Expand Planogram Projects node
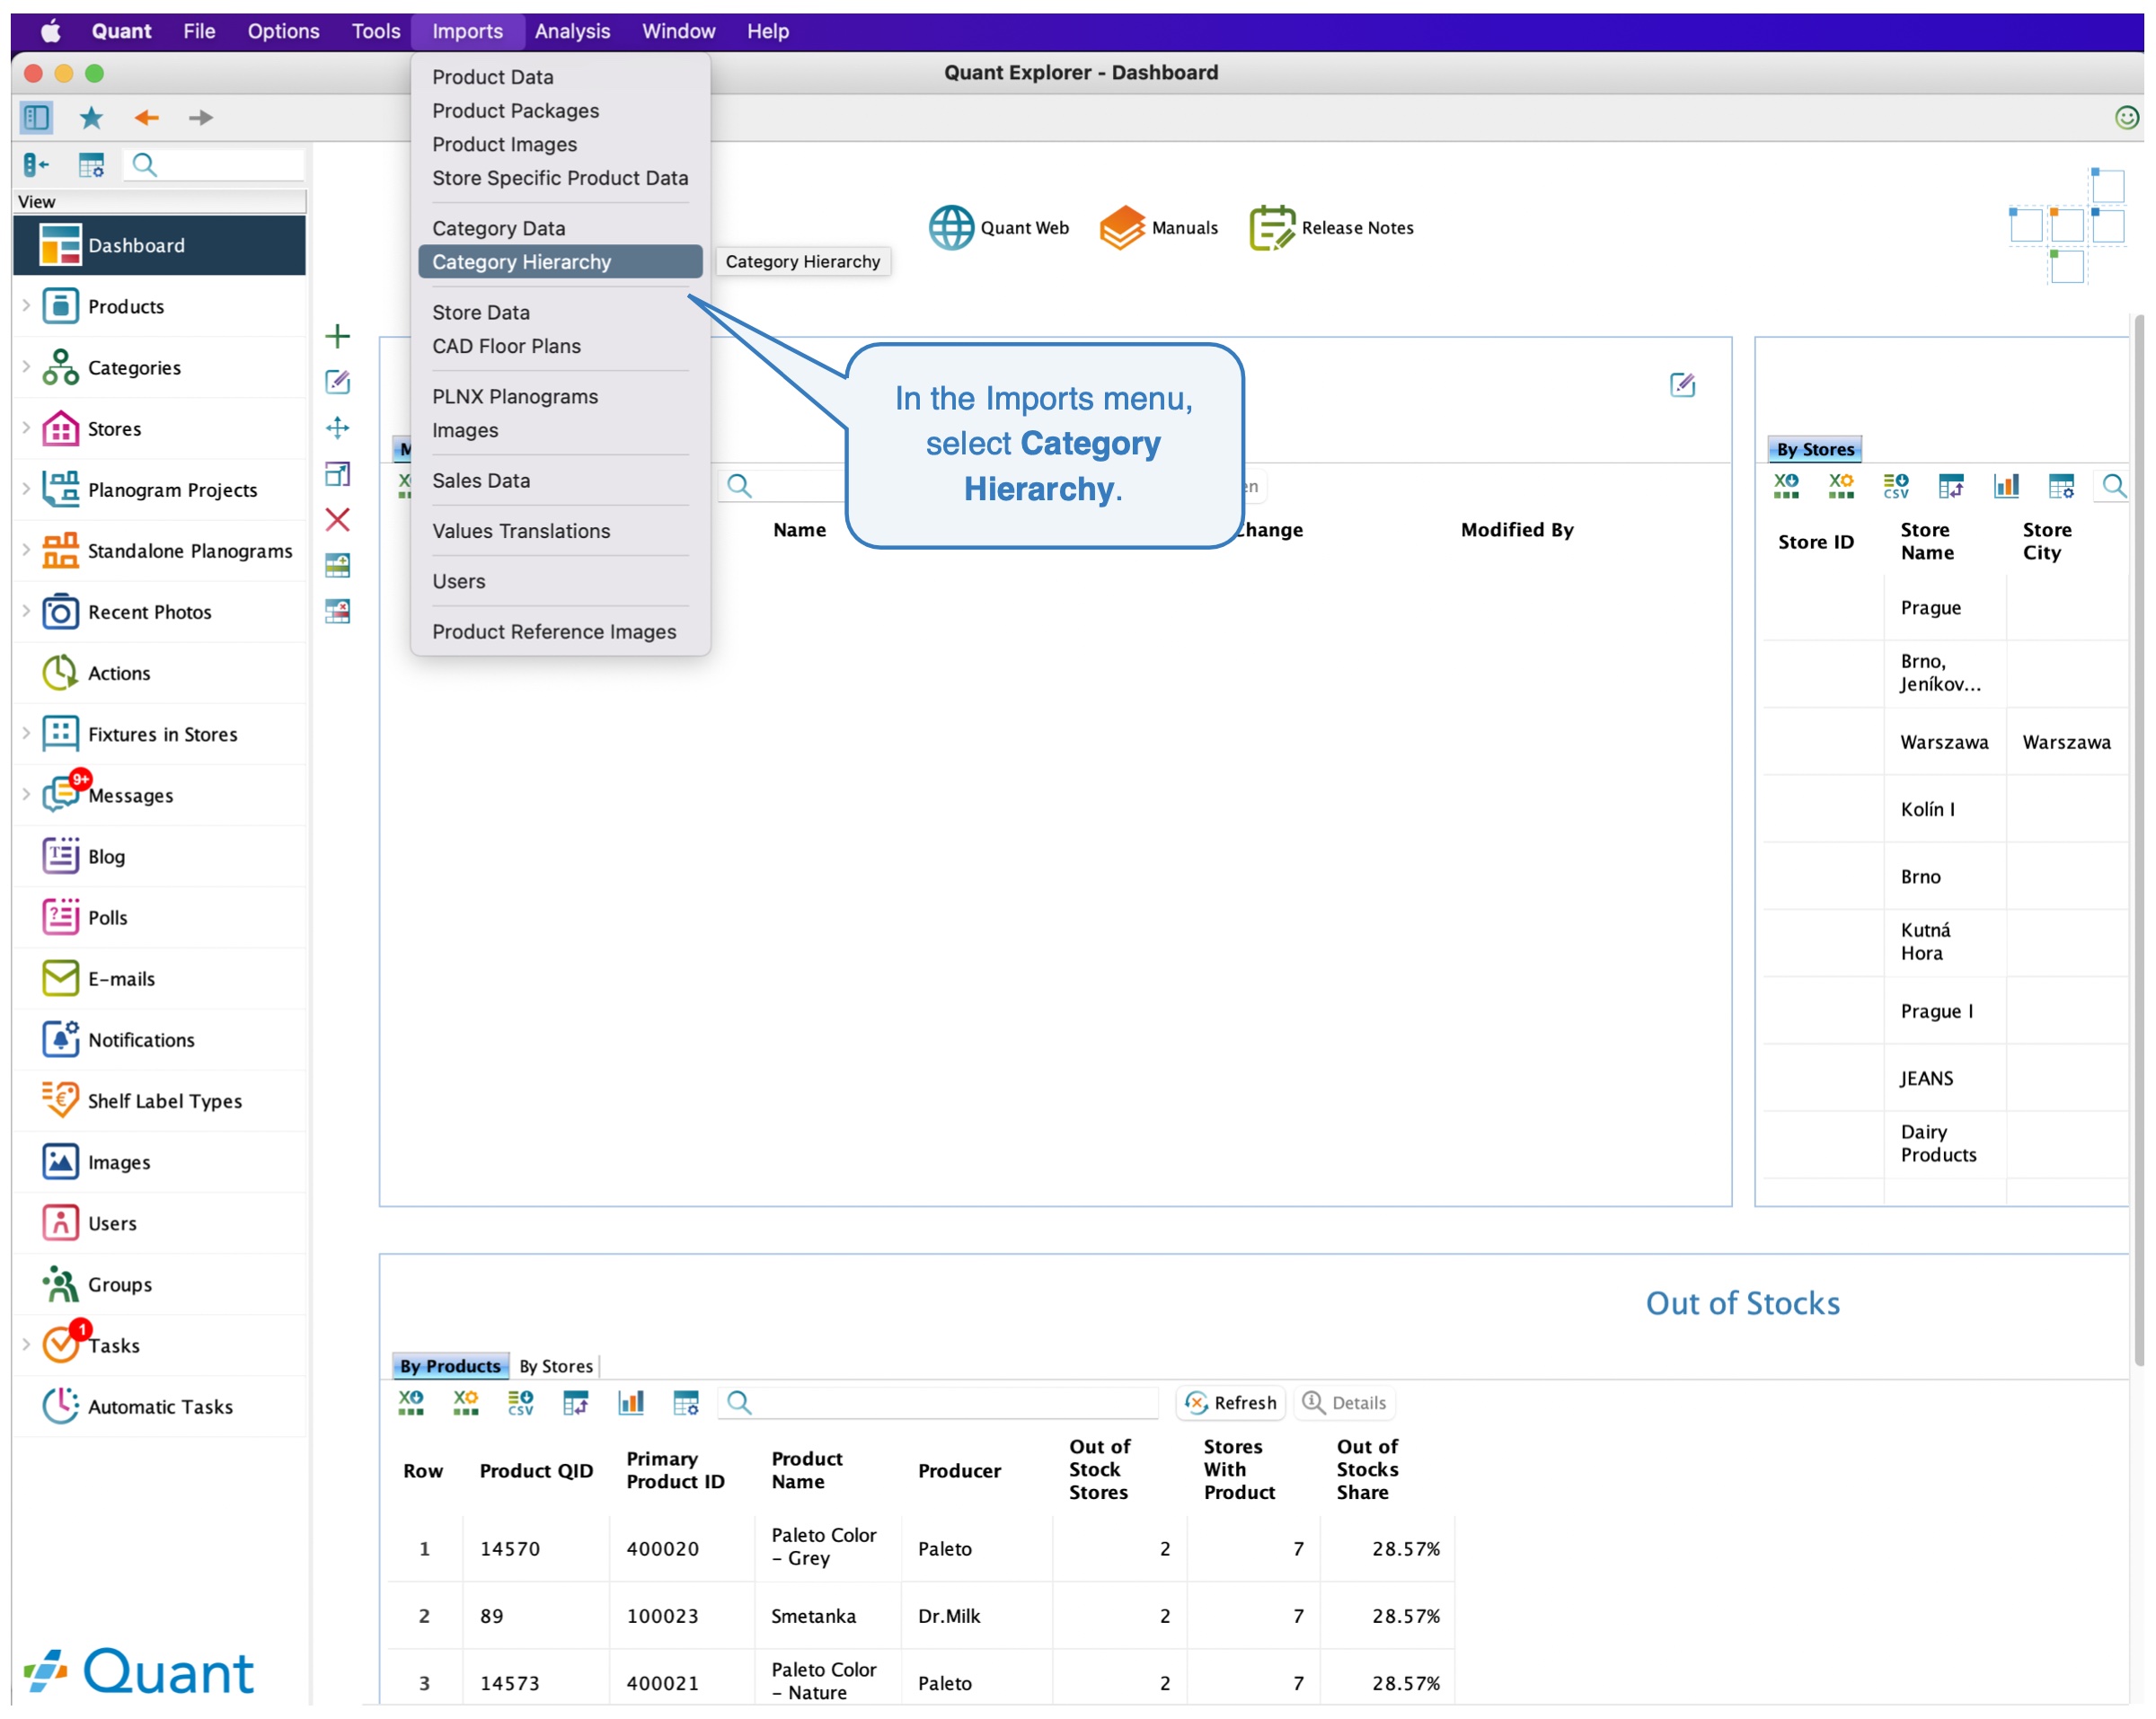Screen dimensions: 2156x1719 click(26, 489)
